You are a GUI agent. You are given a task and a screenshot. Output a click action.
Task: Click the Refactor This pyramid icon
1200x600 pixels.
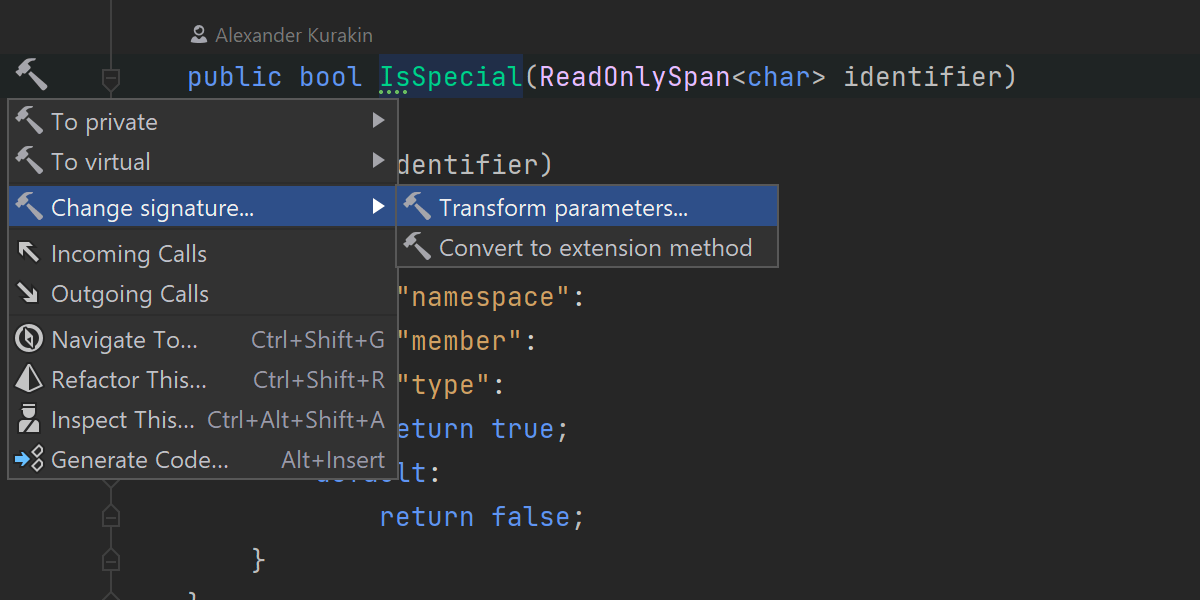(x=29, y=380)
